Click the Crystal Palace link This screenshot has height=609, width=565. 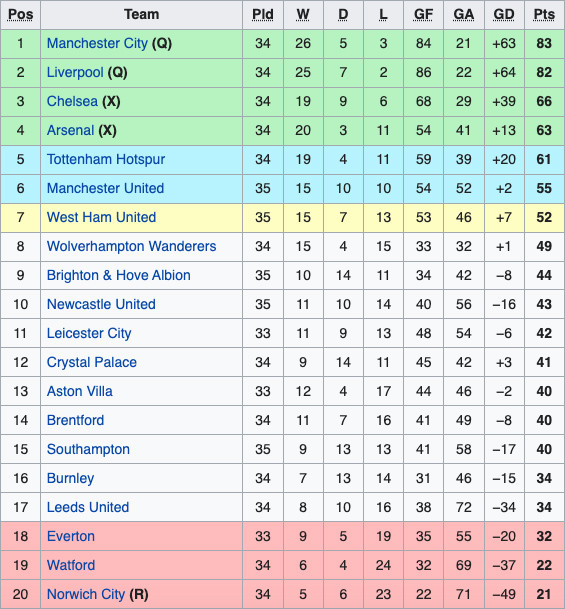coord(92,362)
